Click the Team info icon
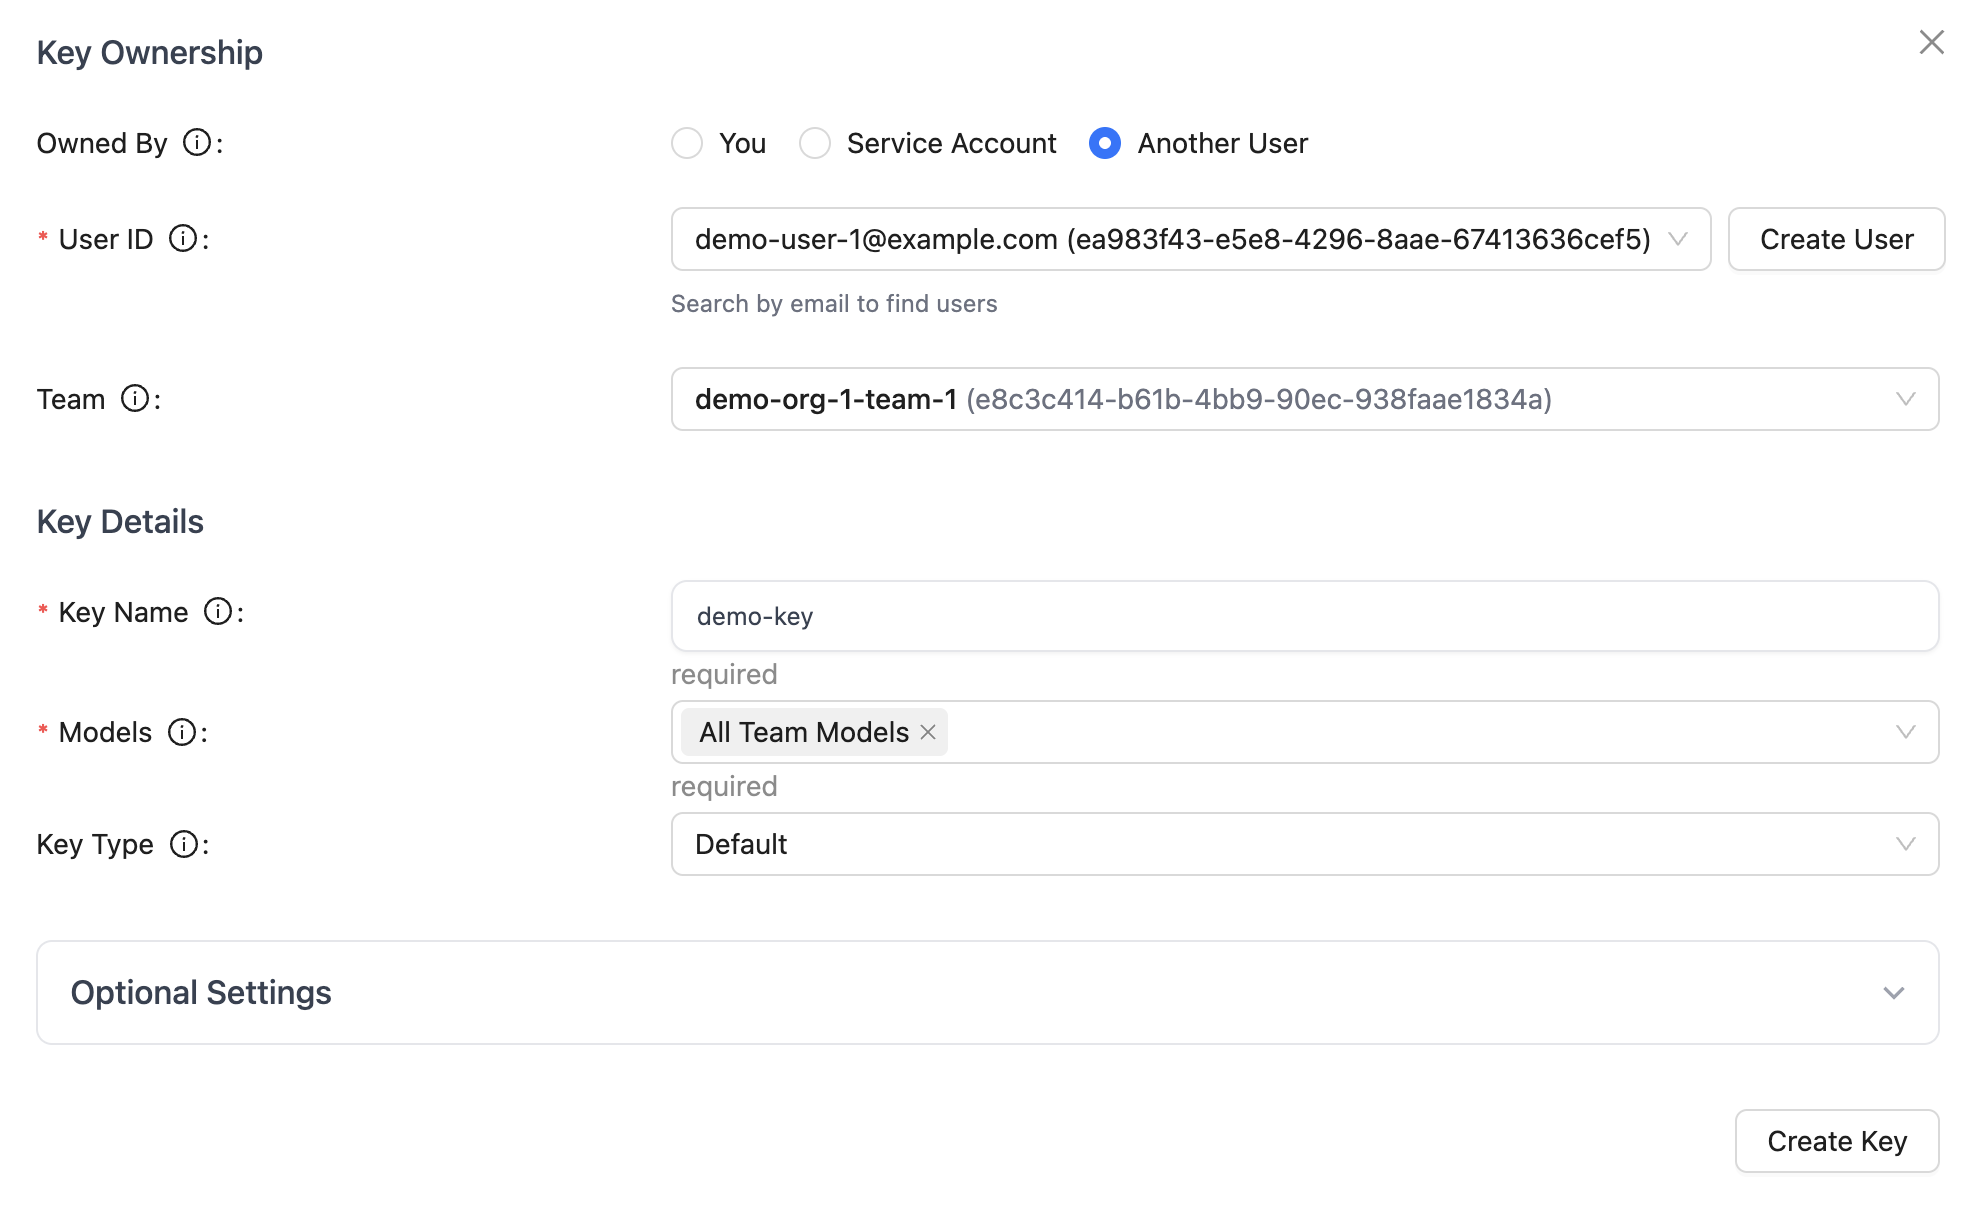This screenshot has width=1984, height=1206. (135, 399)
